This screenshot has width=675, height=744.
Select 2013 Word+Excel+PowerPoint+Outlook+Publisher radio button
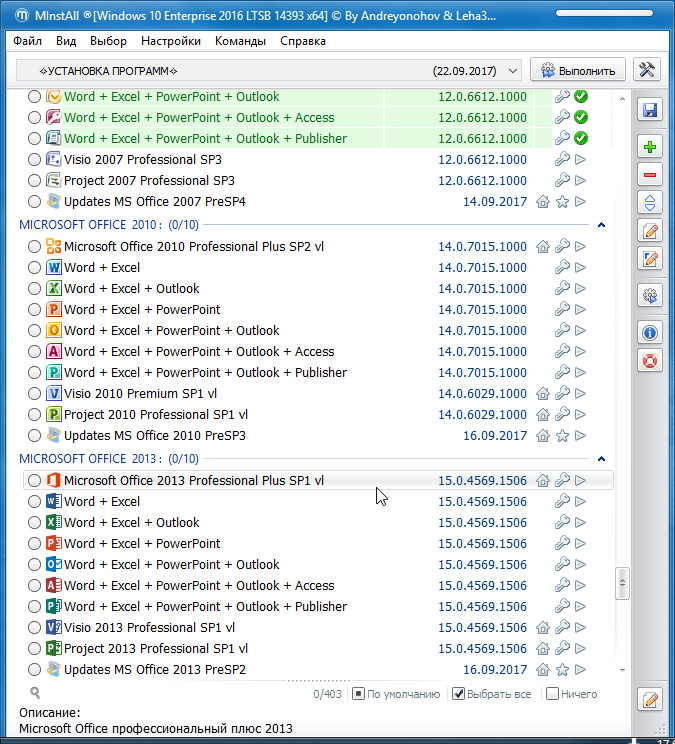pos(34,606)
